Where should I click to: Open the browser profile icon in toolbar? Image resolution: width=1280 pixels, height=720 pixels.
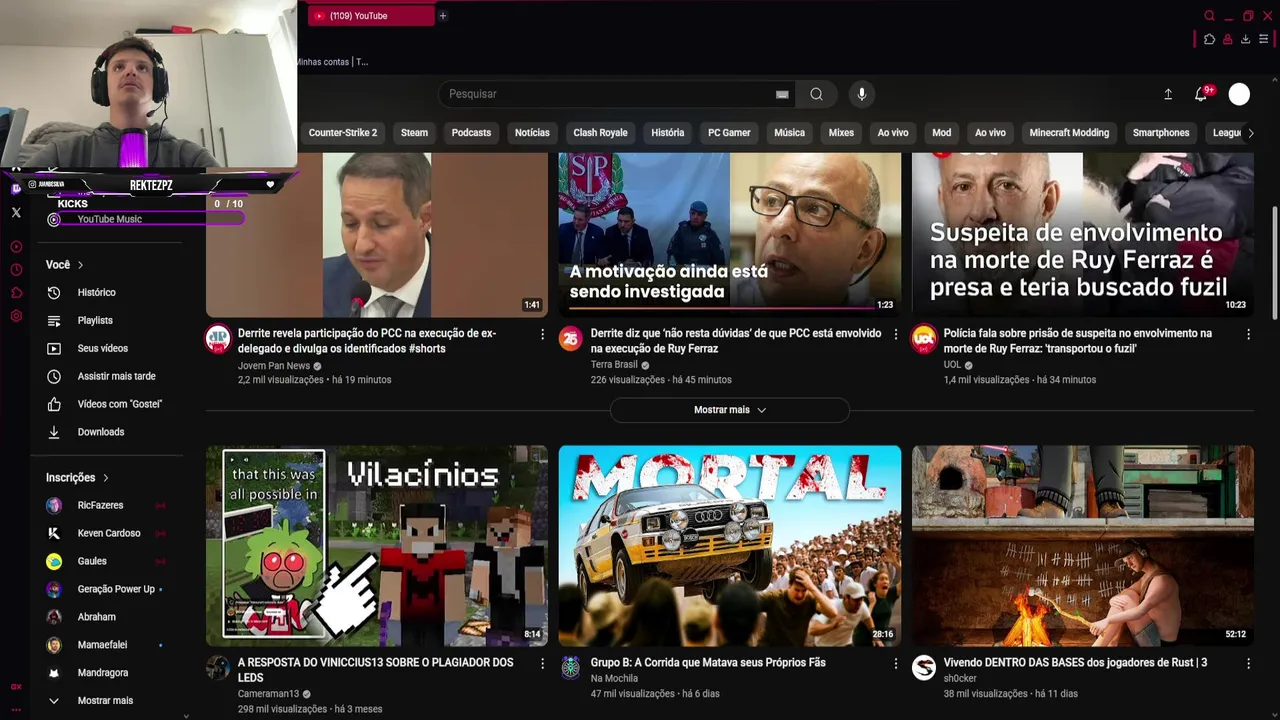tap(1227, 39)
